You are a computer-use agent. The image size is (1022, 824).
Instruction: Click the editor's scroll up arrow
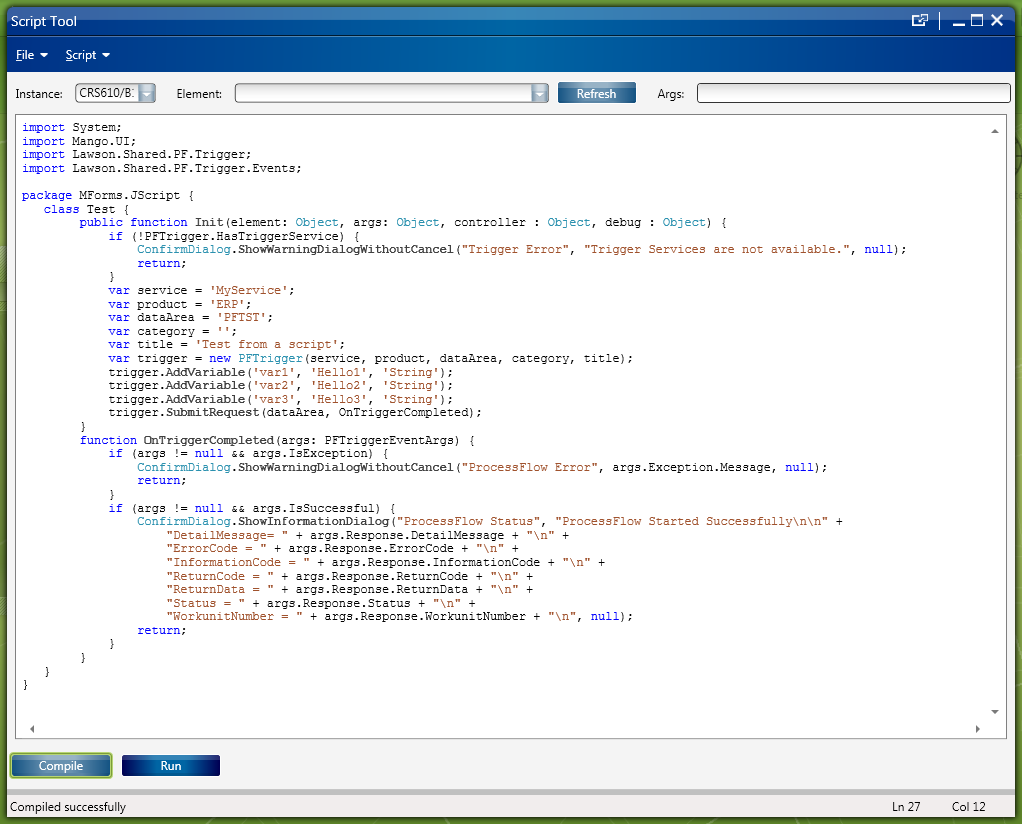pyautogui.click(x=995, y=131)
